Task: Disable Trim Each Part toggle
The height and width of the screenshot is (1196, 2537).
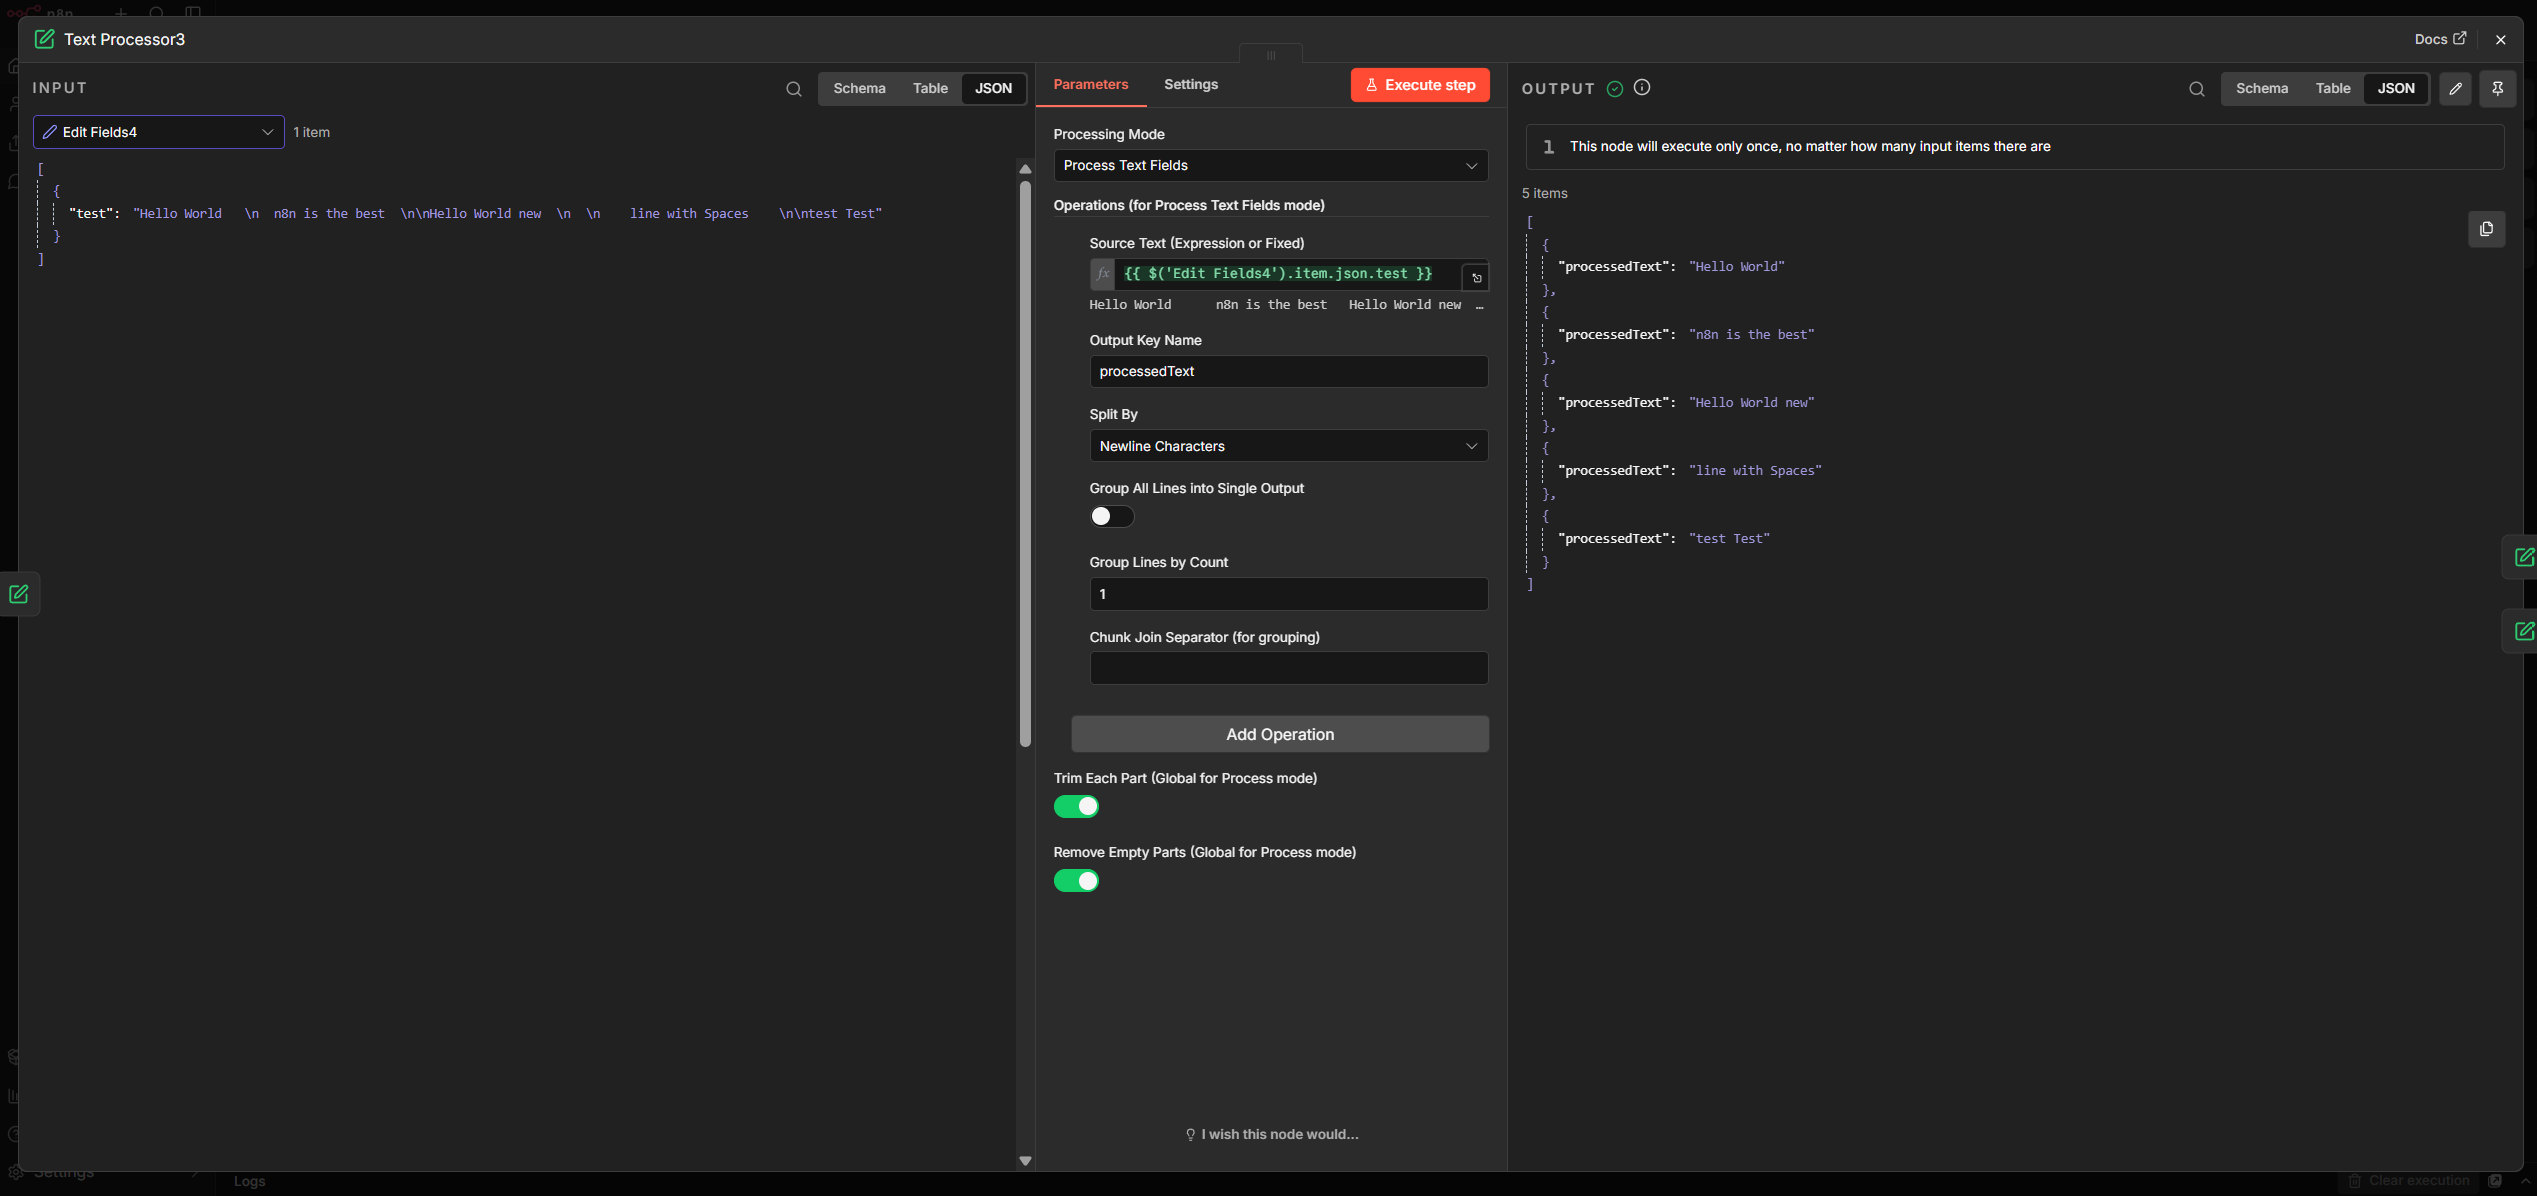Action: (1076, 807)
